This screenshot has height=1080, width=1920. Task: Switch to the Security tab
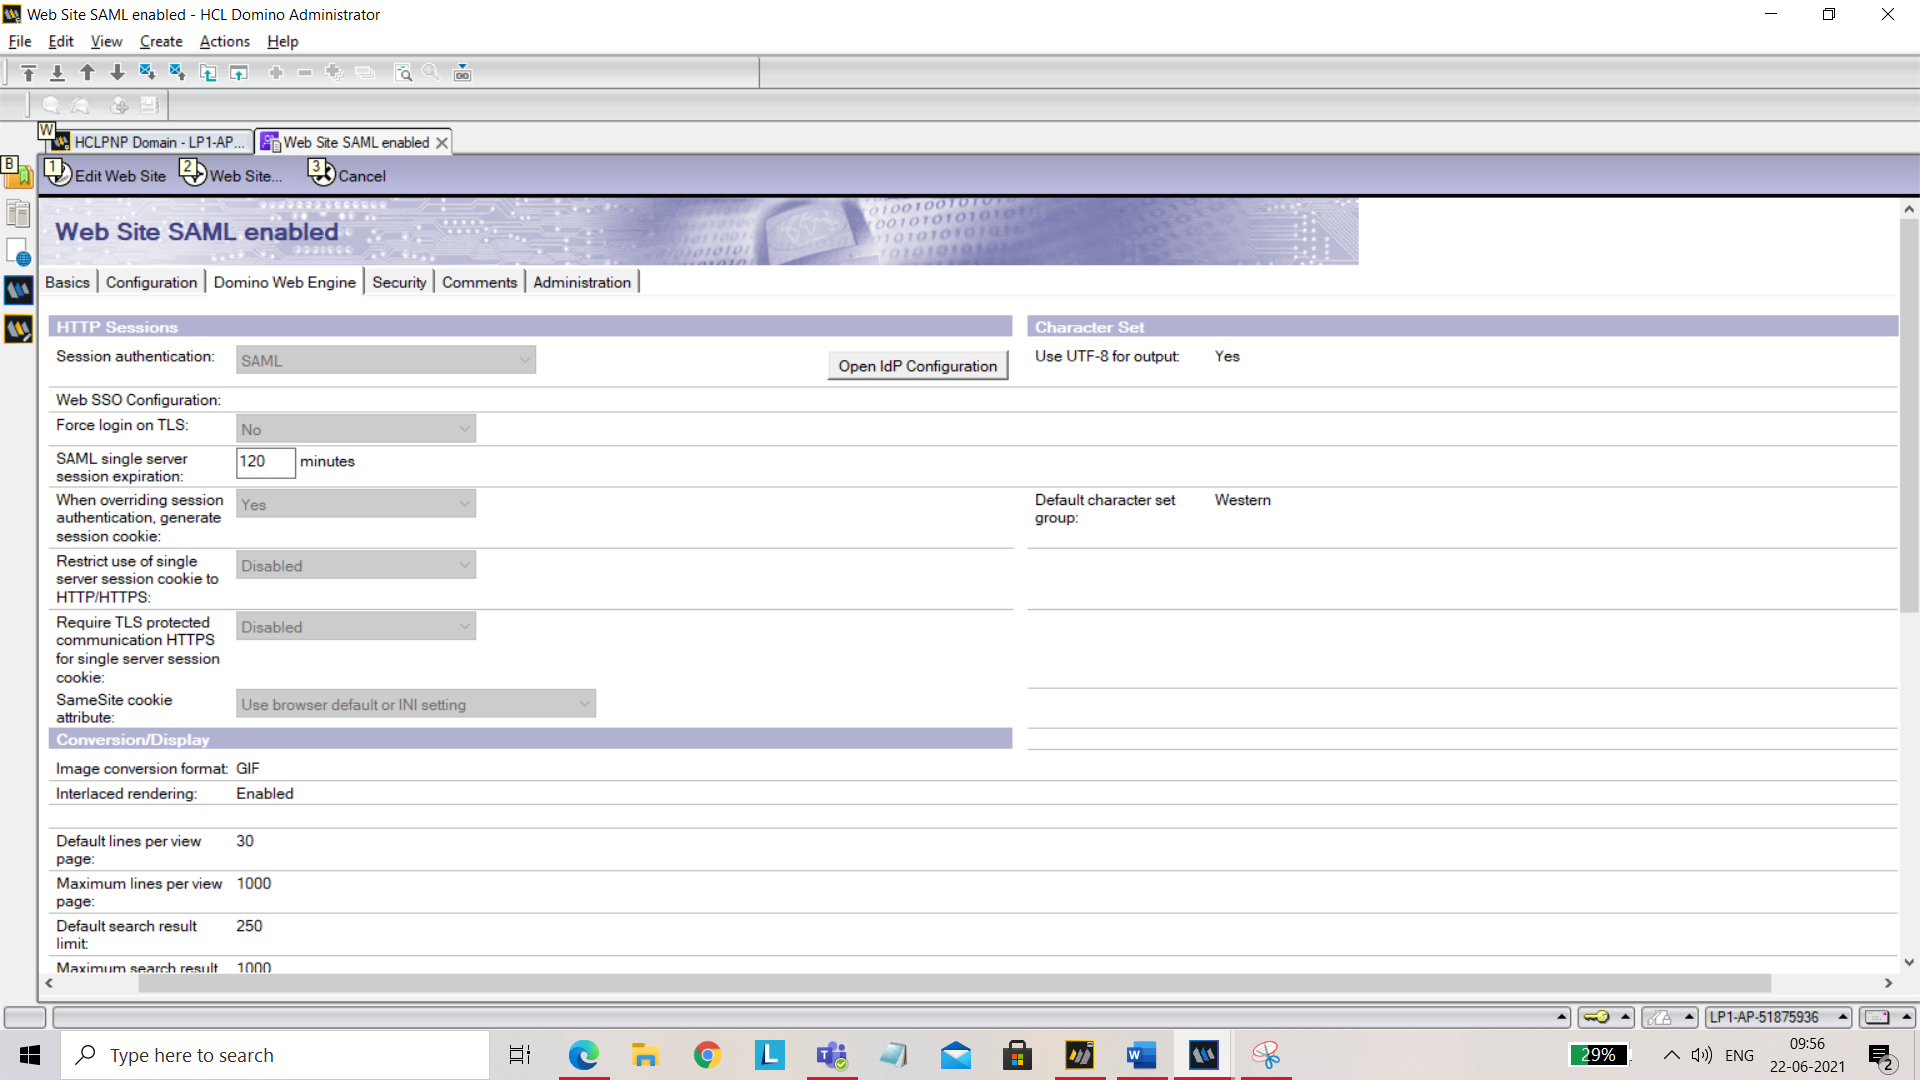(x=399, y=282)
